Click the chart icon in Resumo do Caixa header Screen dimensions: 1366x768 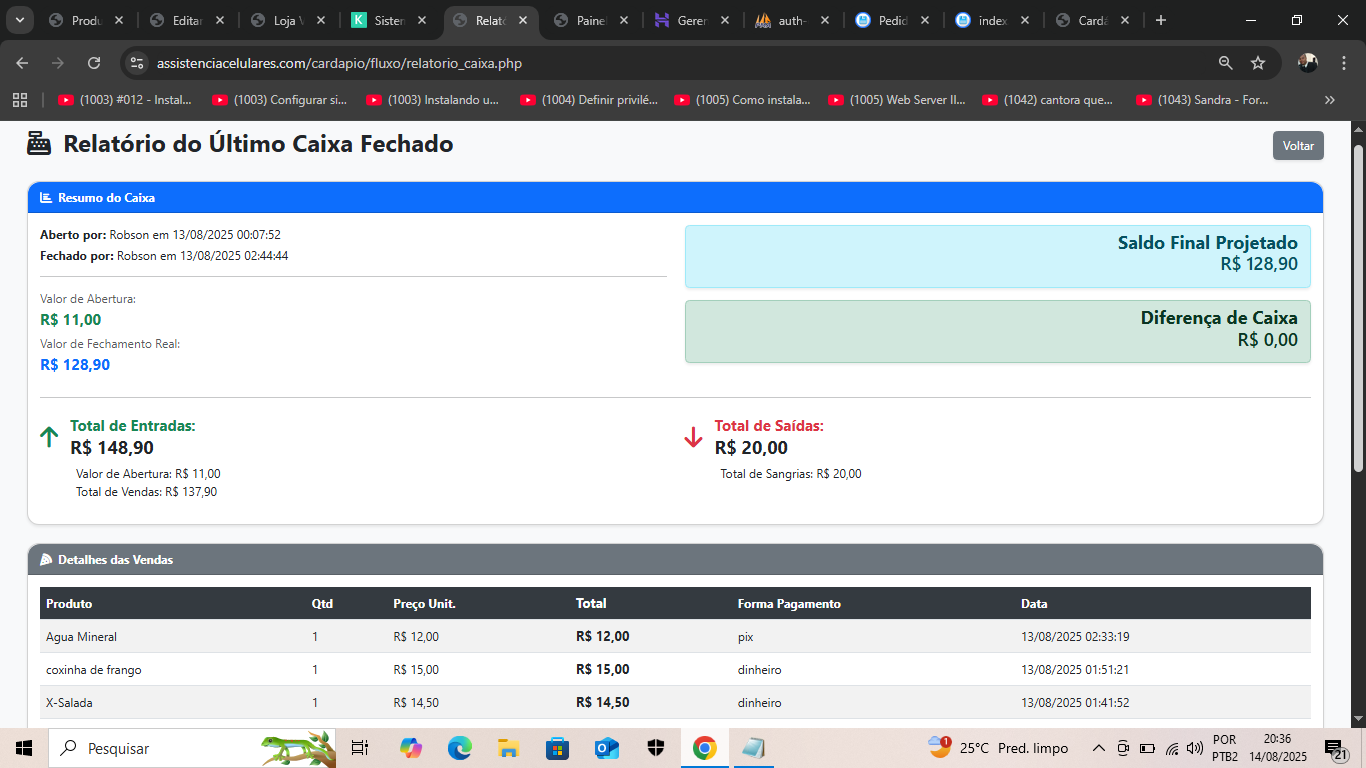pos(46,198)
